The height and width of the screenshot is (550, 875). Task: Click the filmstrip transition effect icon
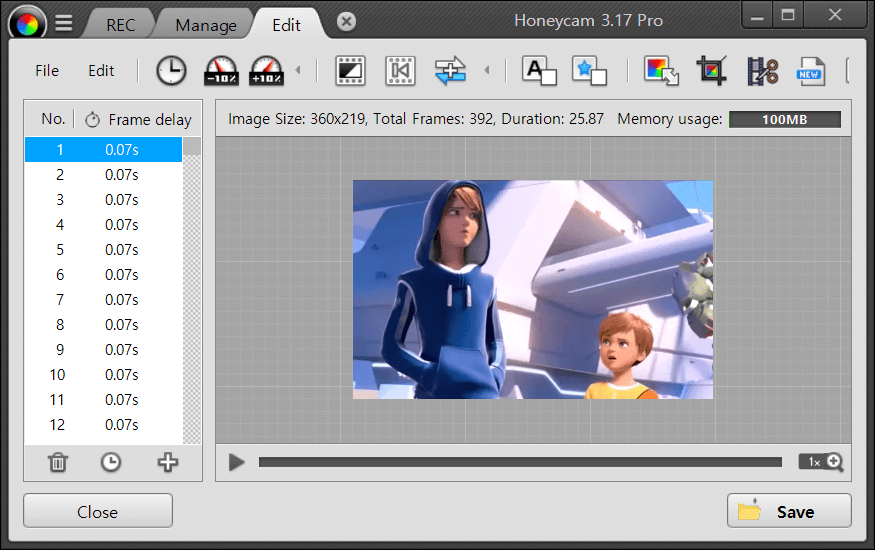coord(350,70)
